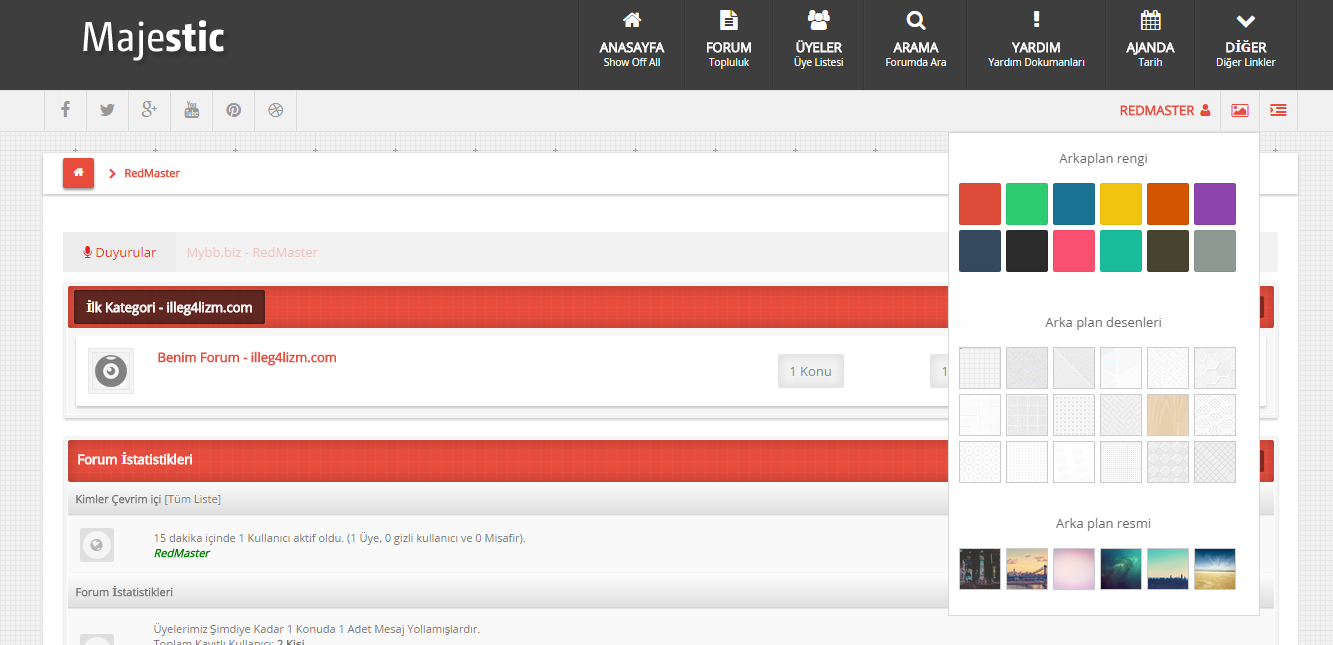Click the red home breadcrumb icon
1333x645 pixels.
pos(78,173)
